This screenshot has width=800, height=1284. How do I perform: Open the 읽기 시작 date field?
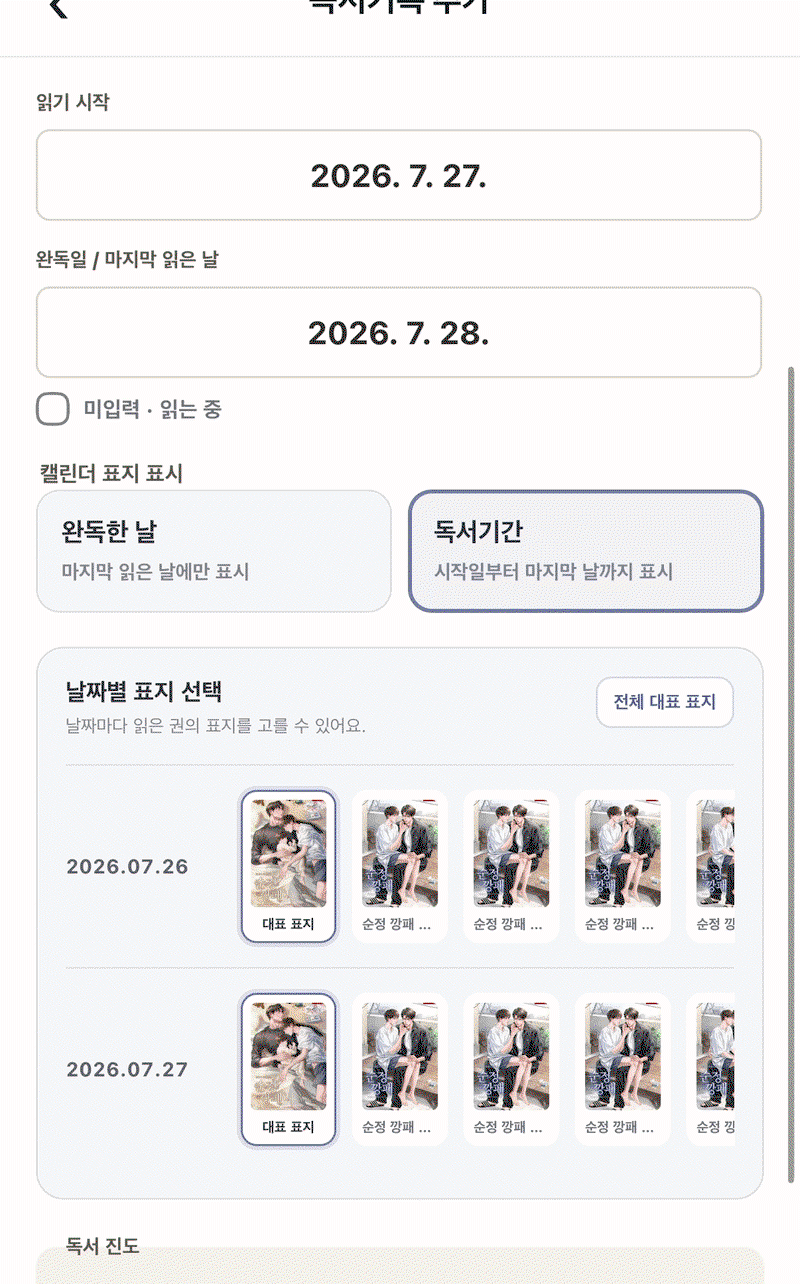(399, 175)
